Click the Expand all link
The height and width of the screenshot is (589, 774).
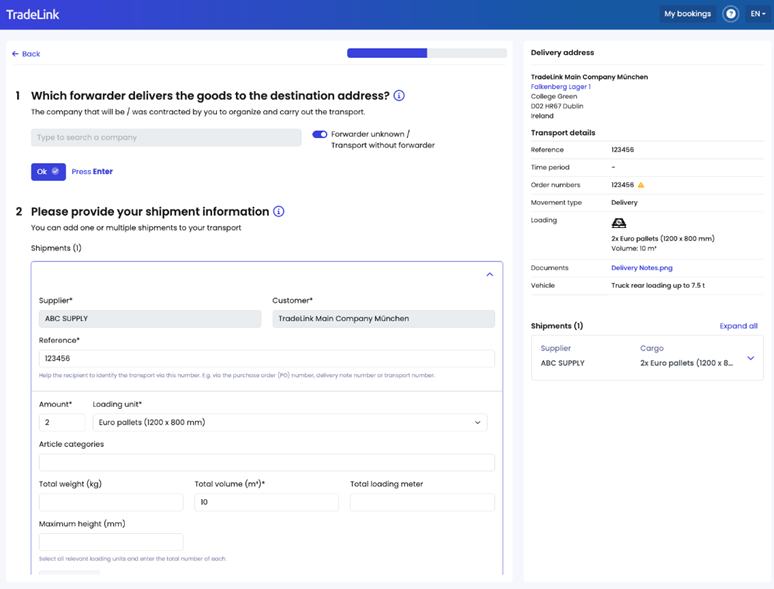point(738,326)
